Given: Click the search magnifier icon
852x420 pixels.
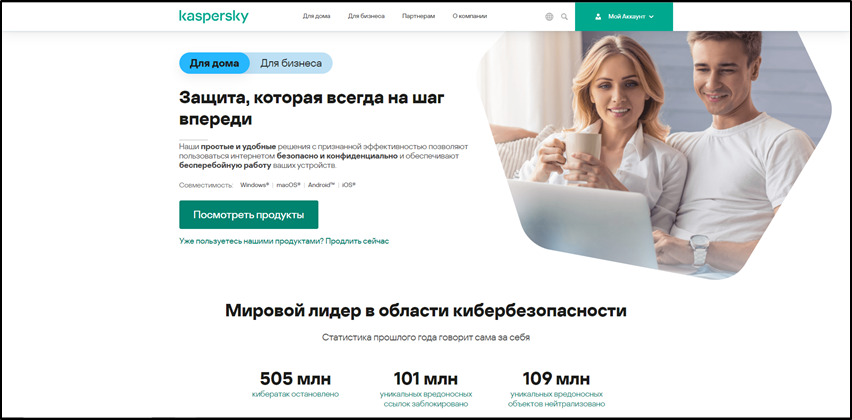Looking at the screenshot, I should coord(565,16).
